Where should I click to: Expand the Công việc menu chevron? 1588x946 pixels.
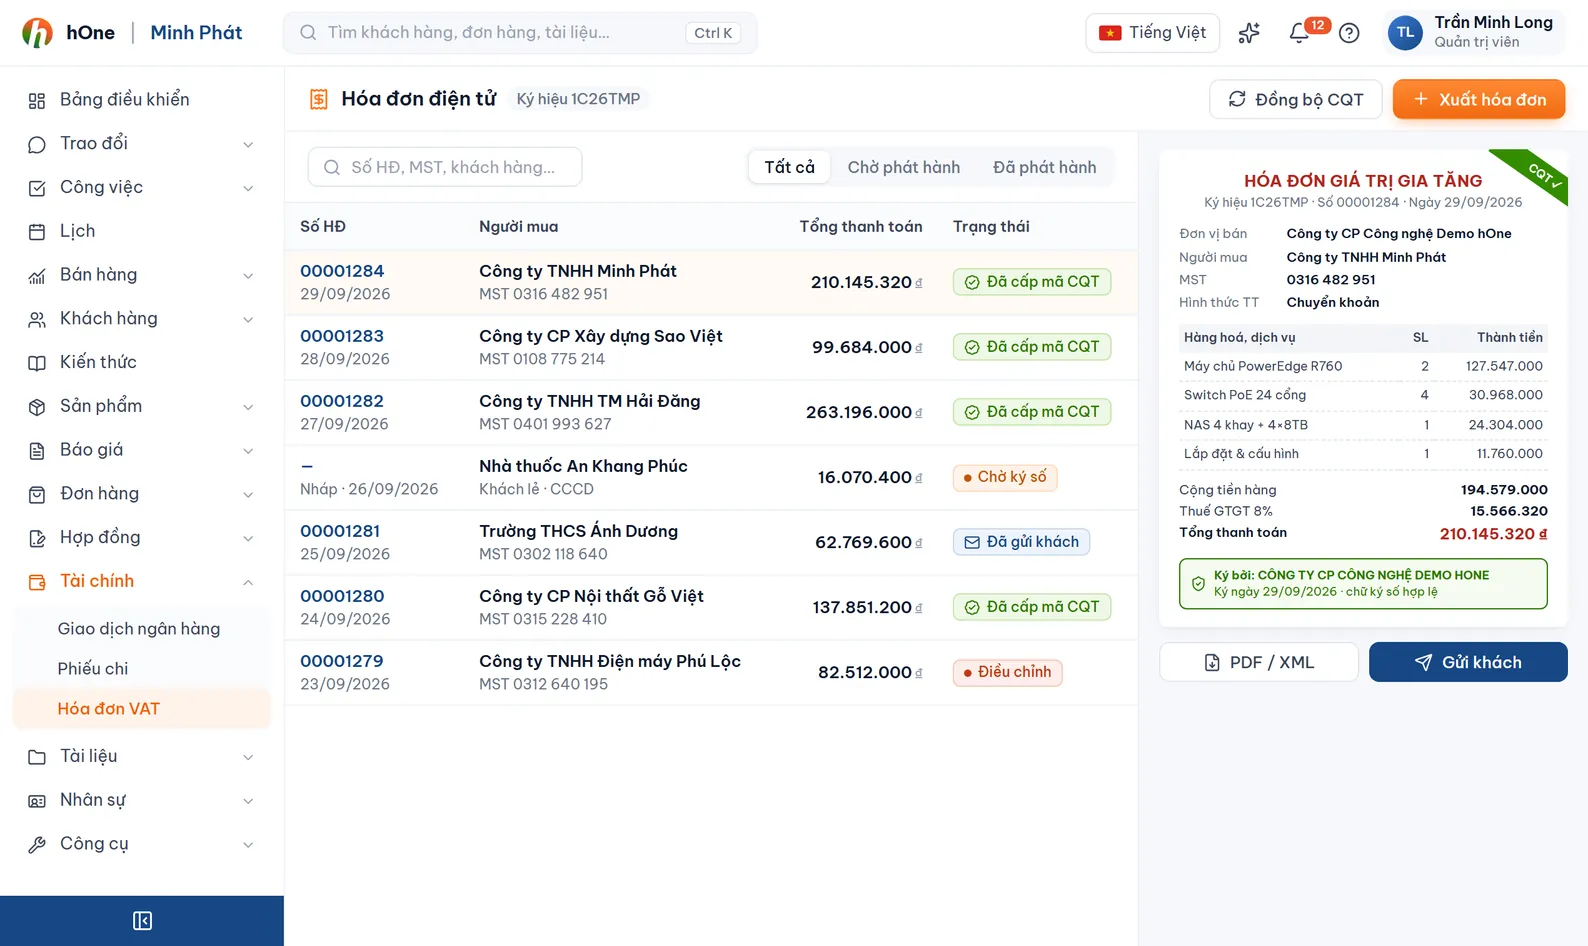click(x=248, y=188)
